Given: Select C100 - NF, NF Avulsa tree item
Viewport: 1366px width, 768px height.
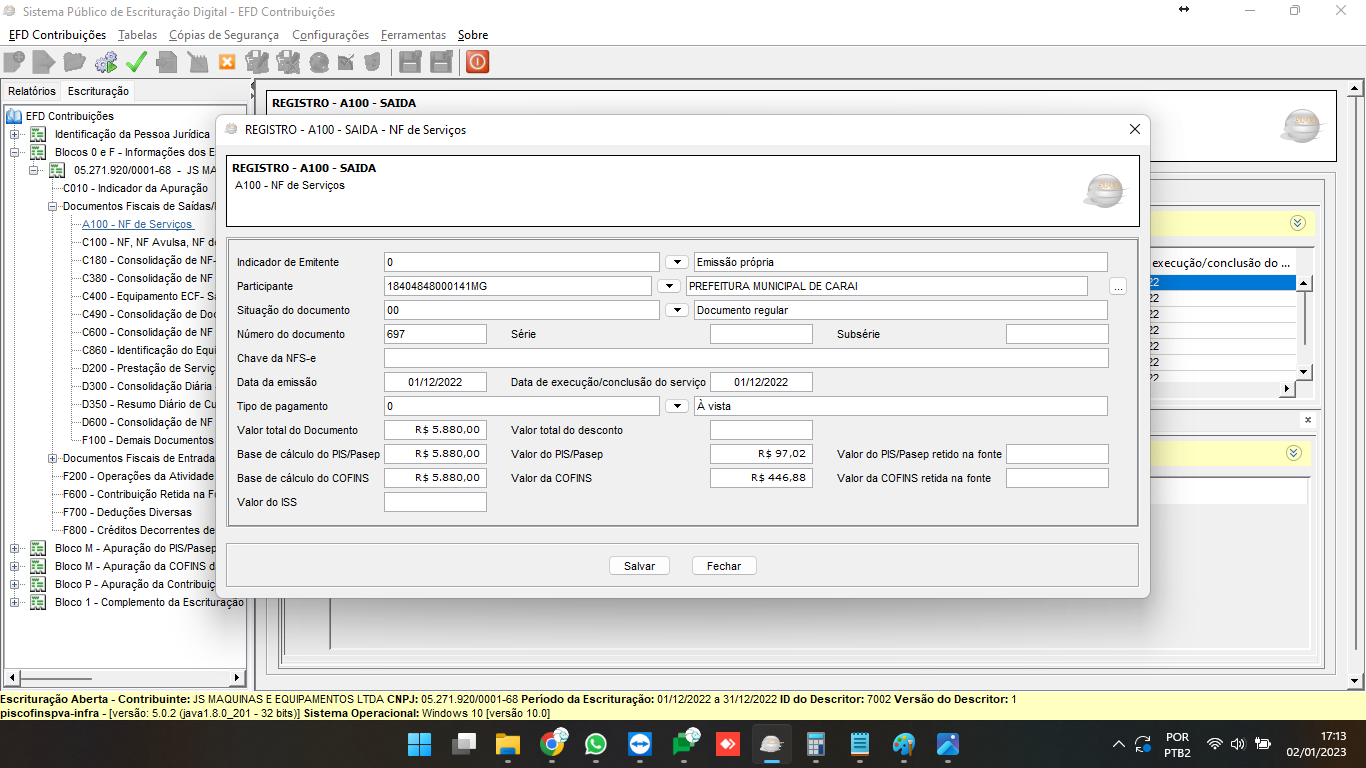Looking at the screenshot, I should (148, 242).
